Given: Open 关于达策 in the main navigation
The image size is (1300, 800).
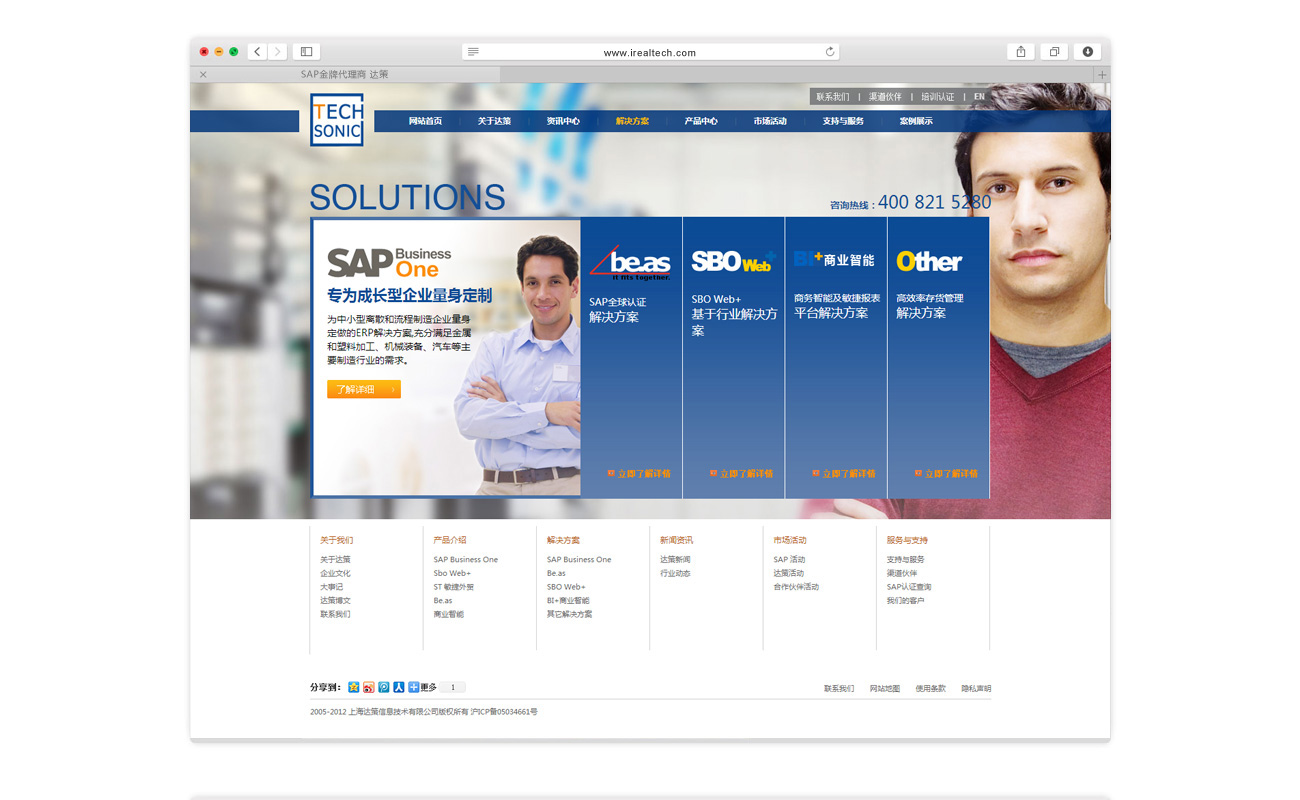Looking at the screenshot, I should click(x=494, y=121).
